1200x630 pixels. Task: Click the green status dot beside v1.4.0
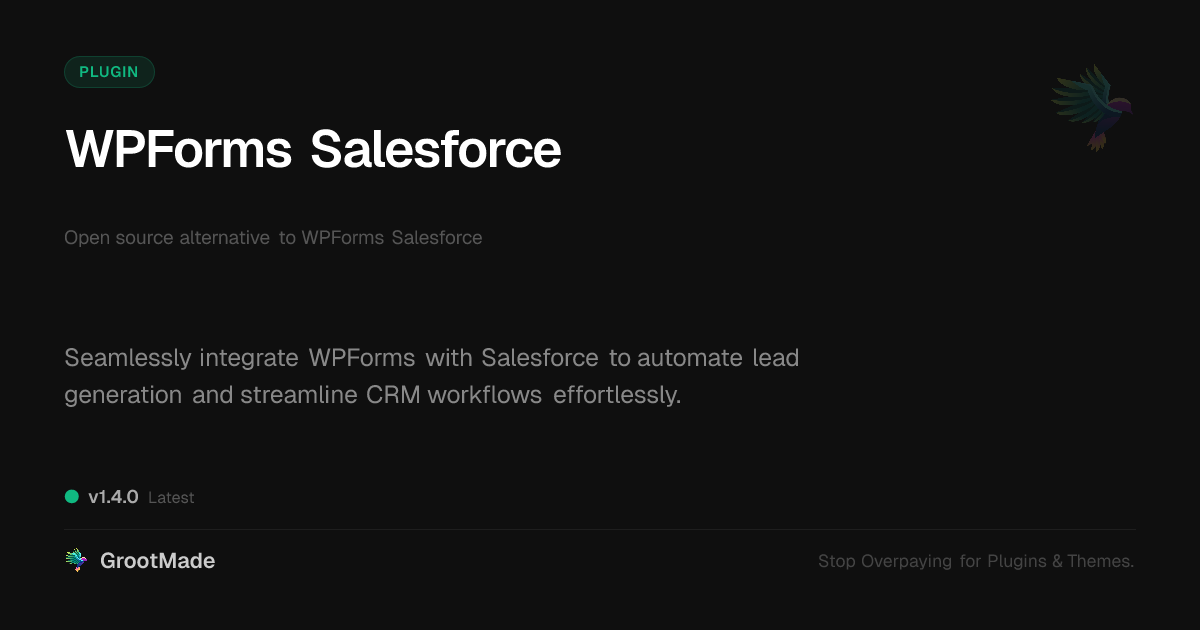72,496
